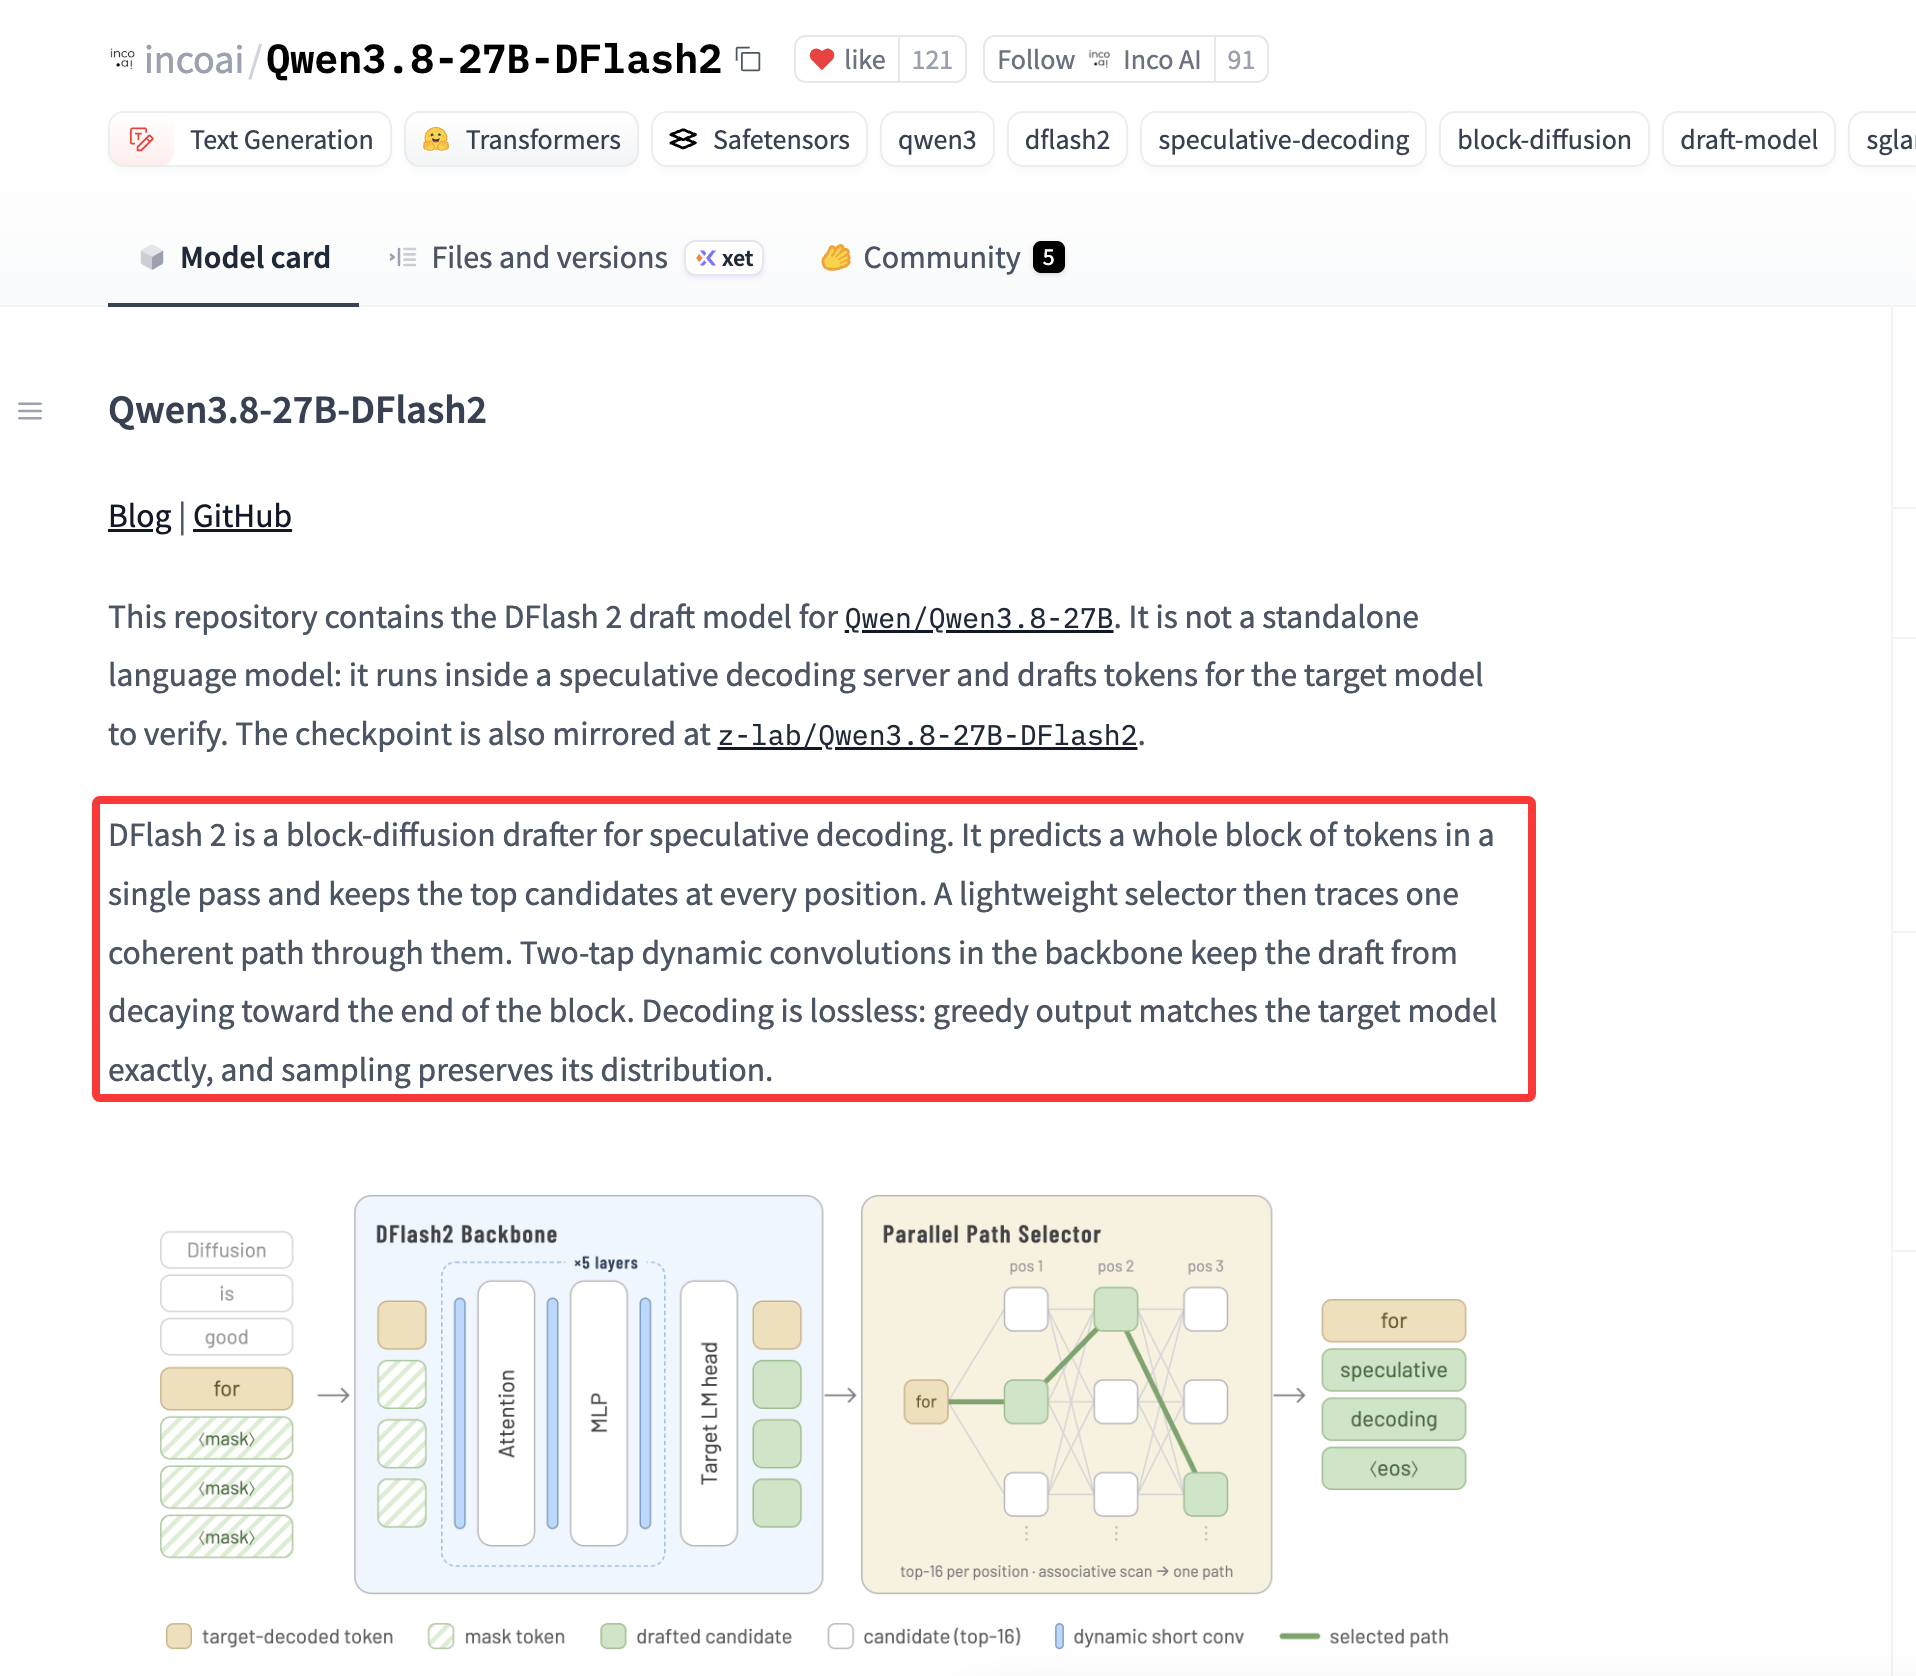The width and height of the screenshot is (1916, 1676).
Task: Open the Model card tab
Action: click(x=233, y=258)
